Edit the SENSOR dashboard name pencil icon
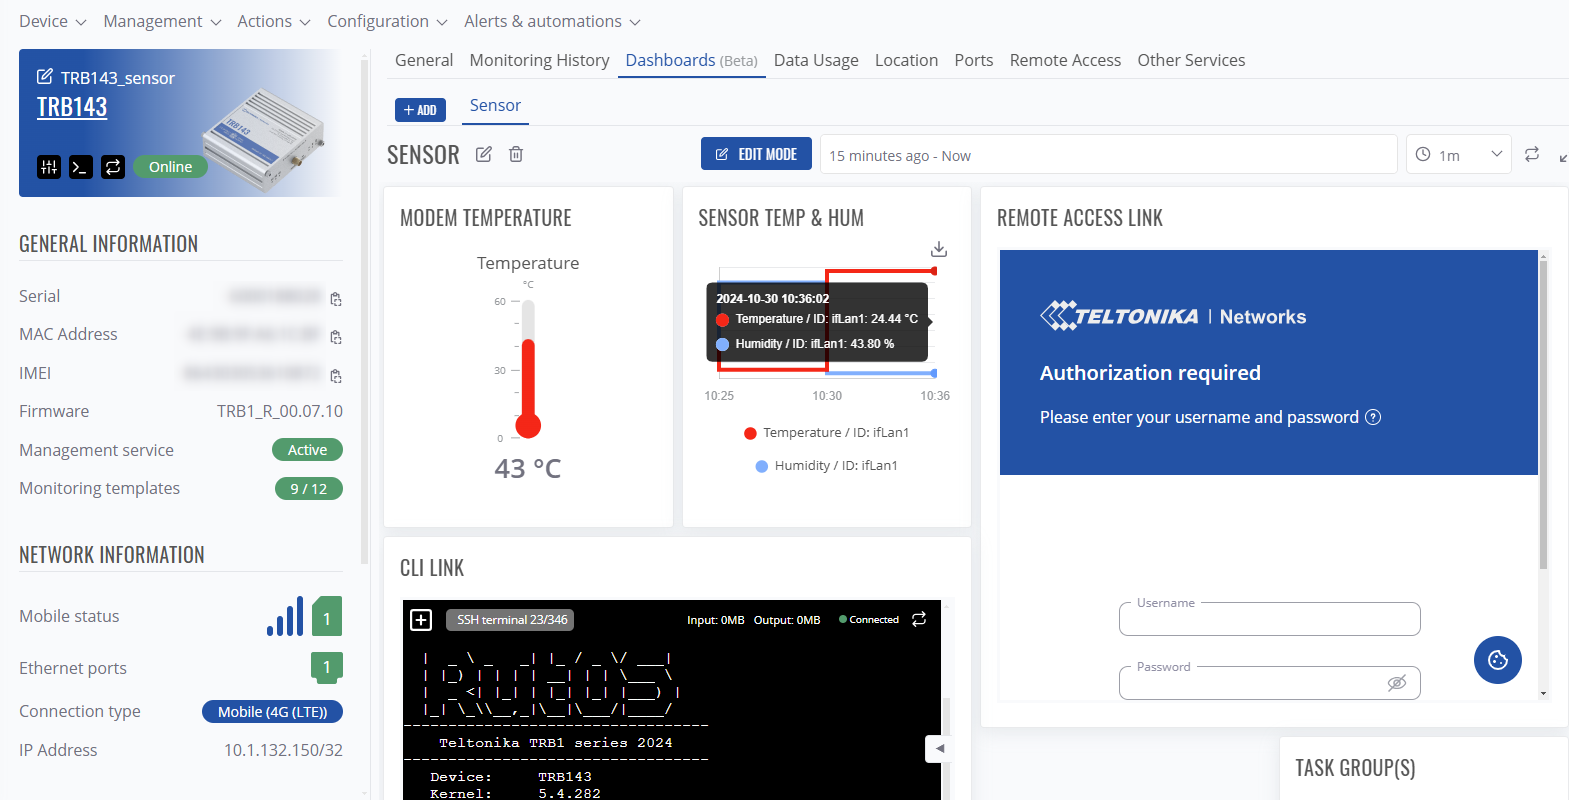Screen dimensions: 1569x800 484,154
